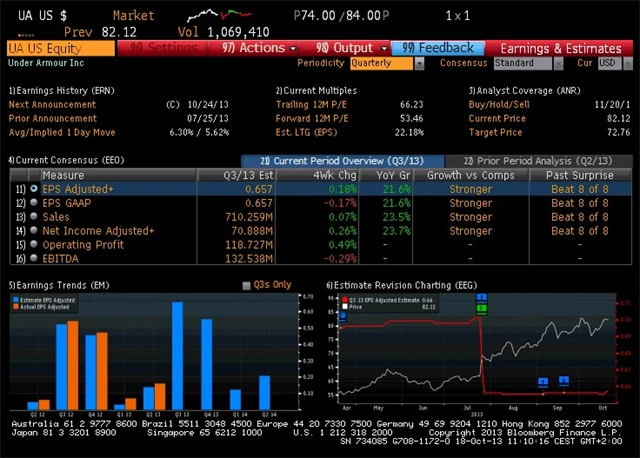Select the EPS Adjusted+ radio button

[35, 188]
